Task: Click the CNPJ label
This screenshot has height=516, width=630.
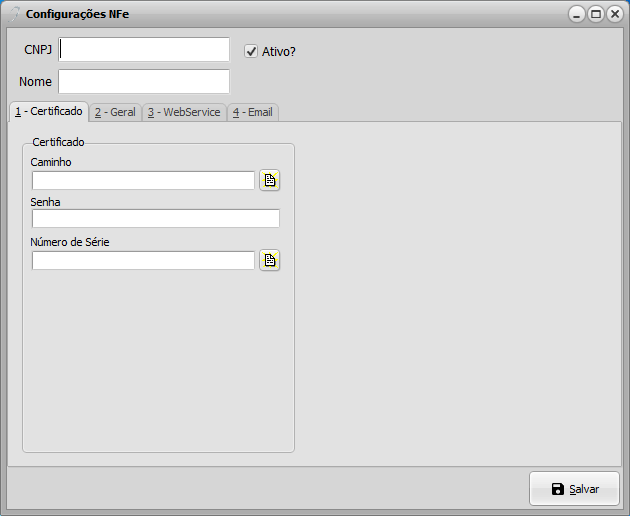Action: (38, 49)
